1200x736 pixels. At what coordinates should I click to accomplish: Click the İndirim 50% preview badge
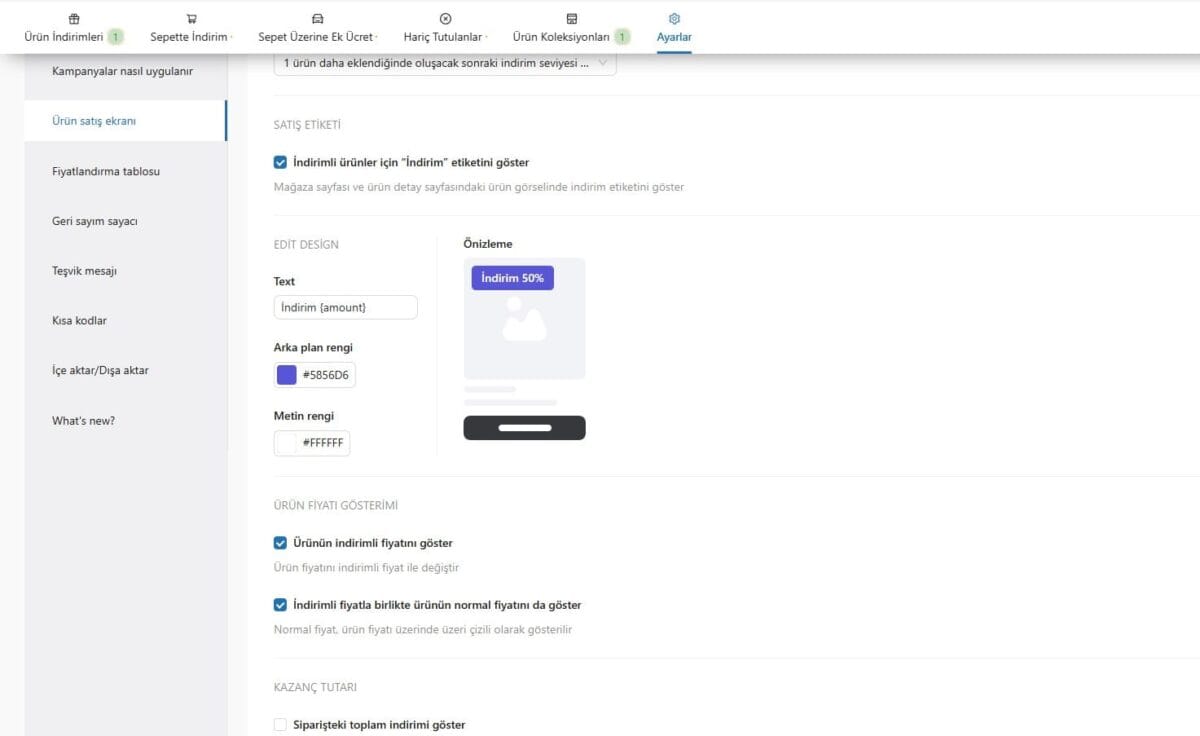pyautogui.click(x=512, y=278)
